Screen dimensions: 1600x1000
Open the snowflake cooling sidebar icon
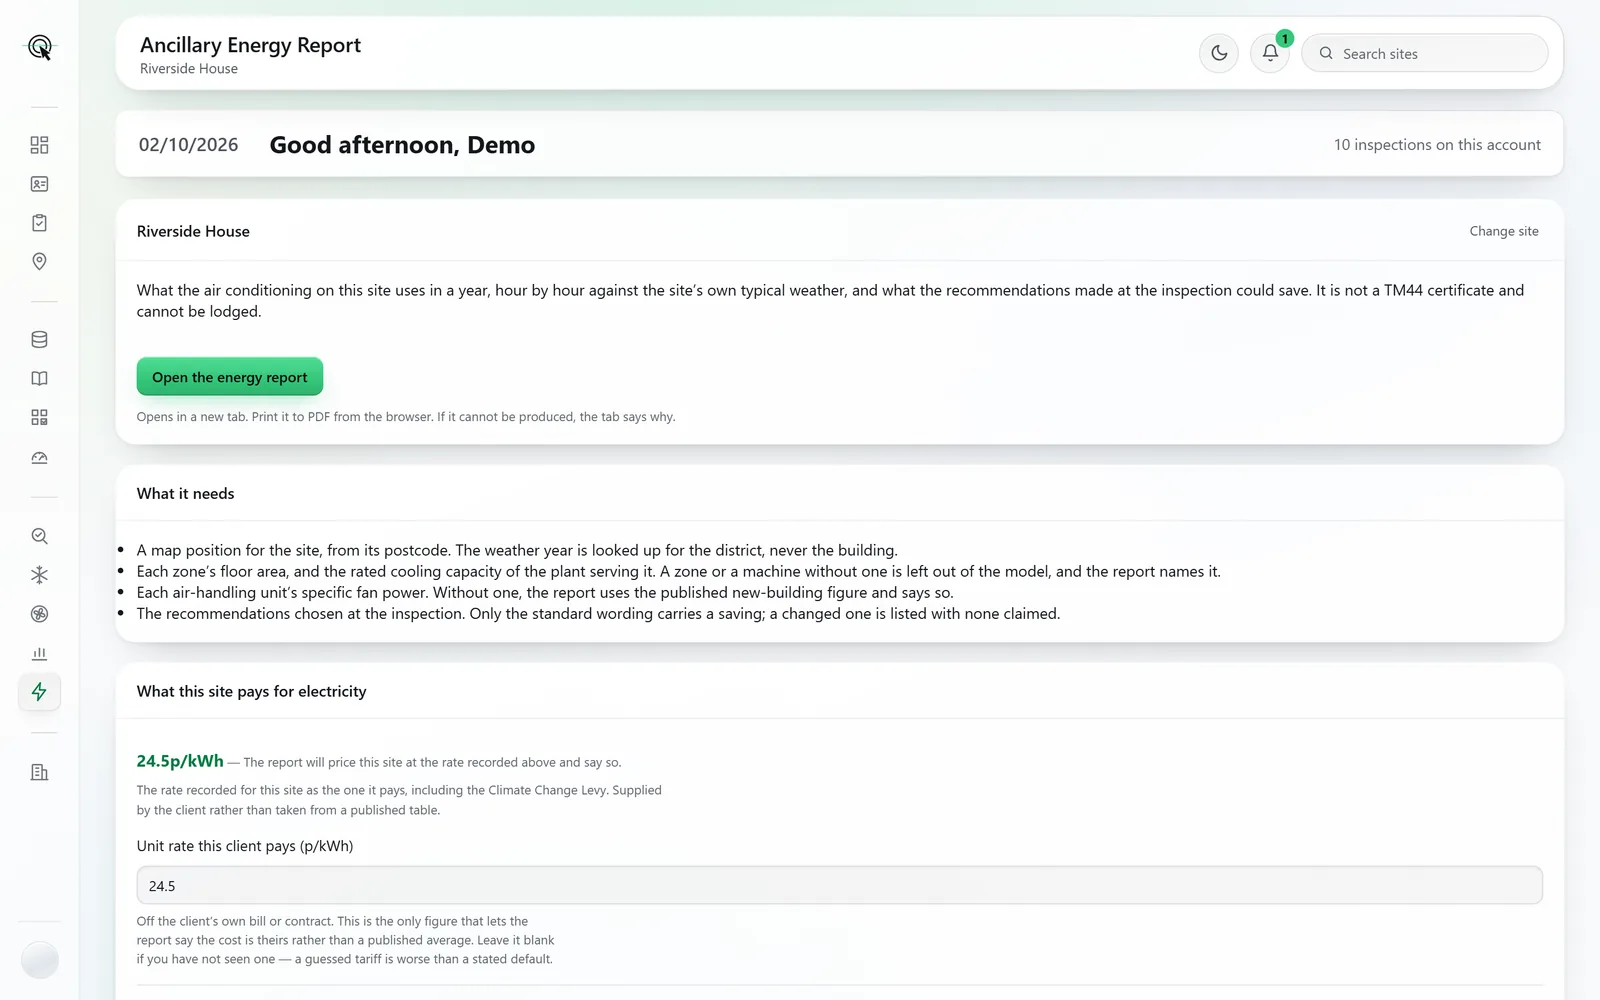[x=39, y=575]
